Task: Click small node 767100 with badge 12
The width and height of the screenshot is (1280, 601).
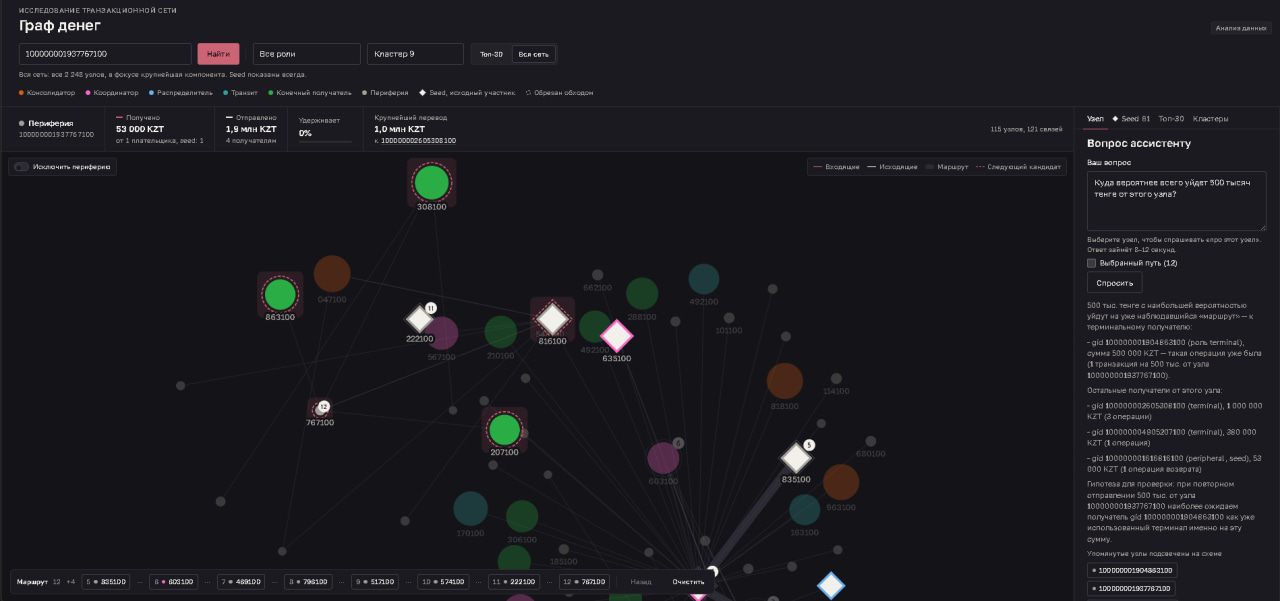Action: [321, 408]
